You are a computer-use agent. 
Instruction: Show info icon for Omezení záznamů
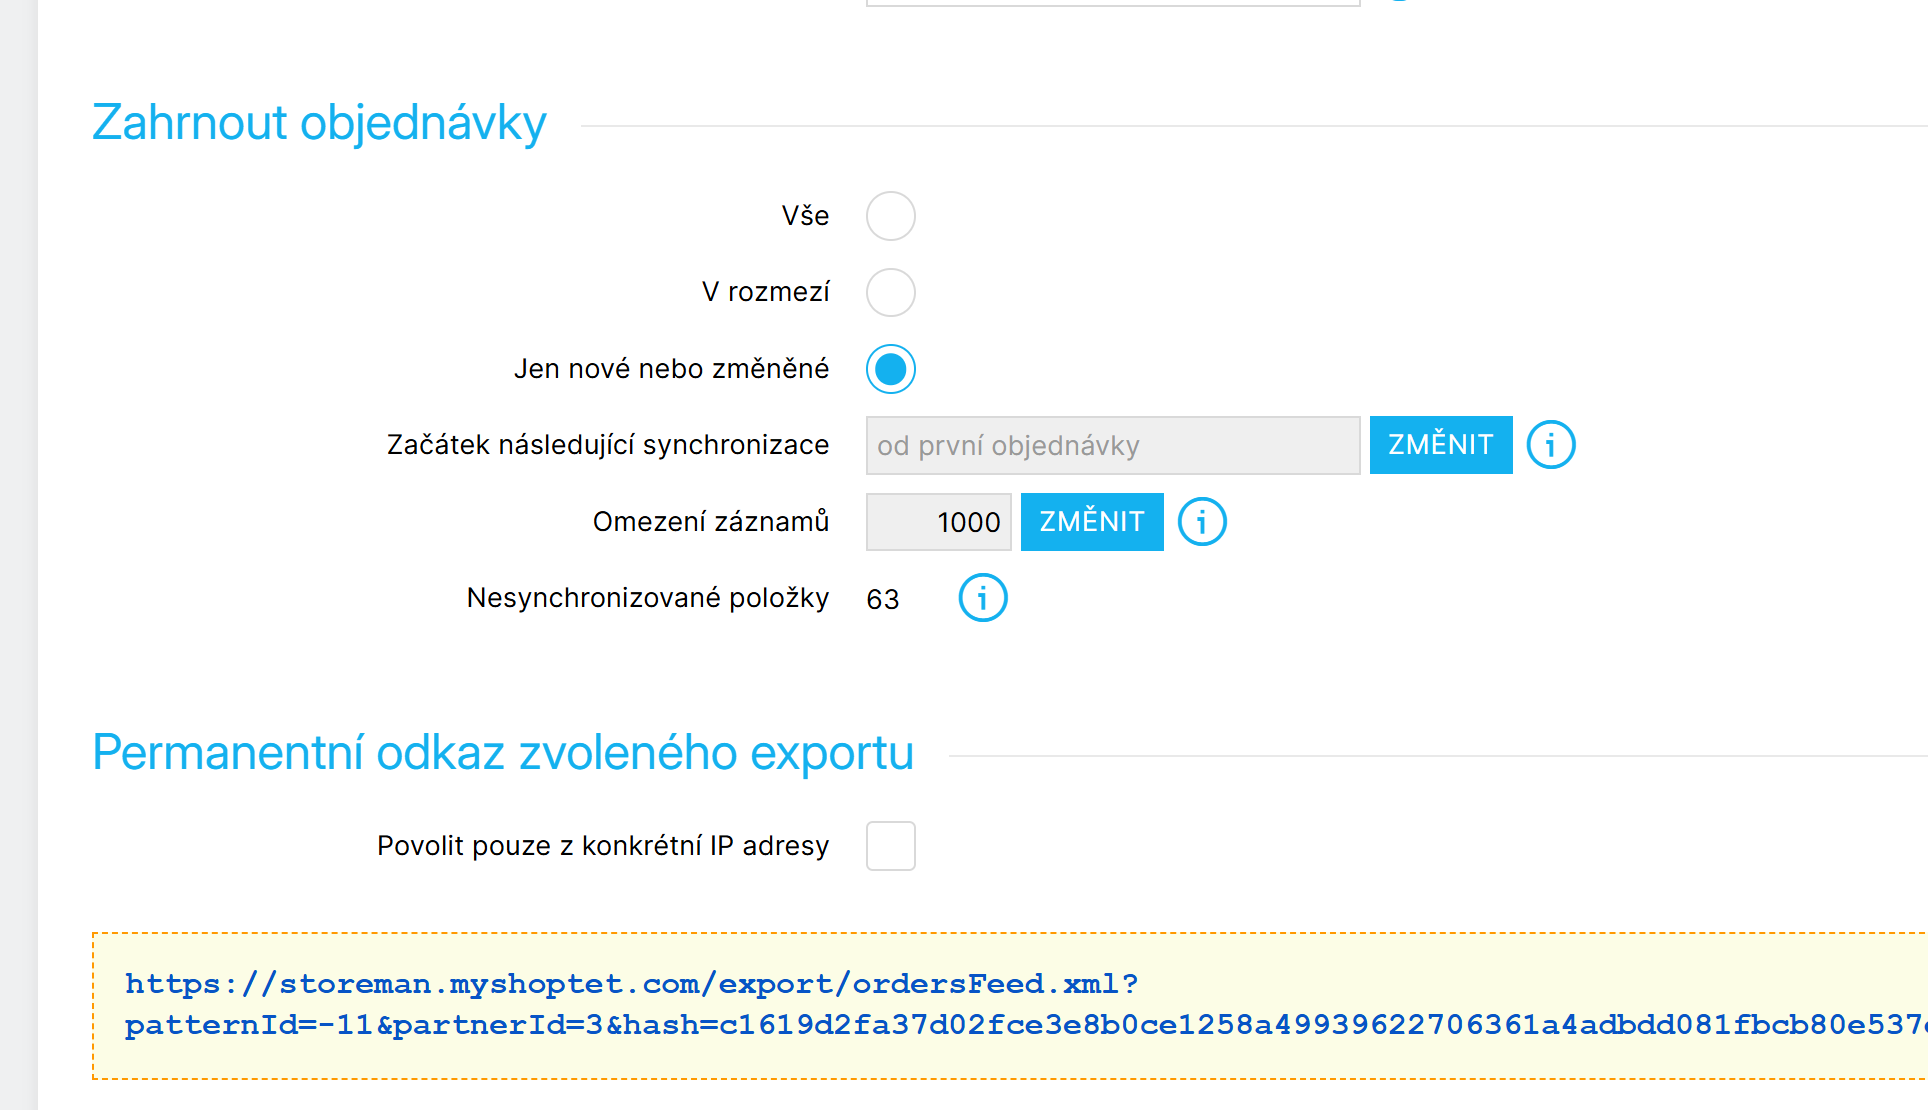pyautogui.click(x=1201, y=522)
